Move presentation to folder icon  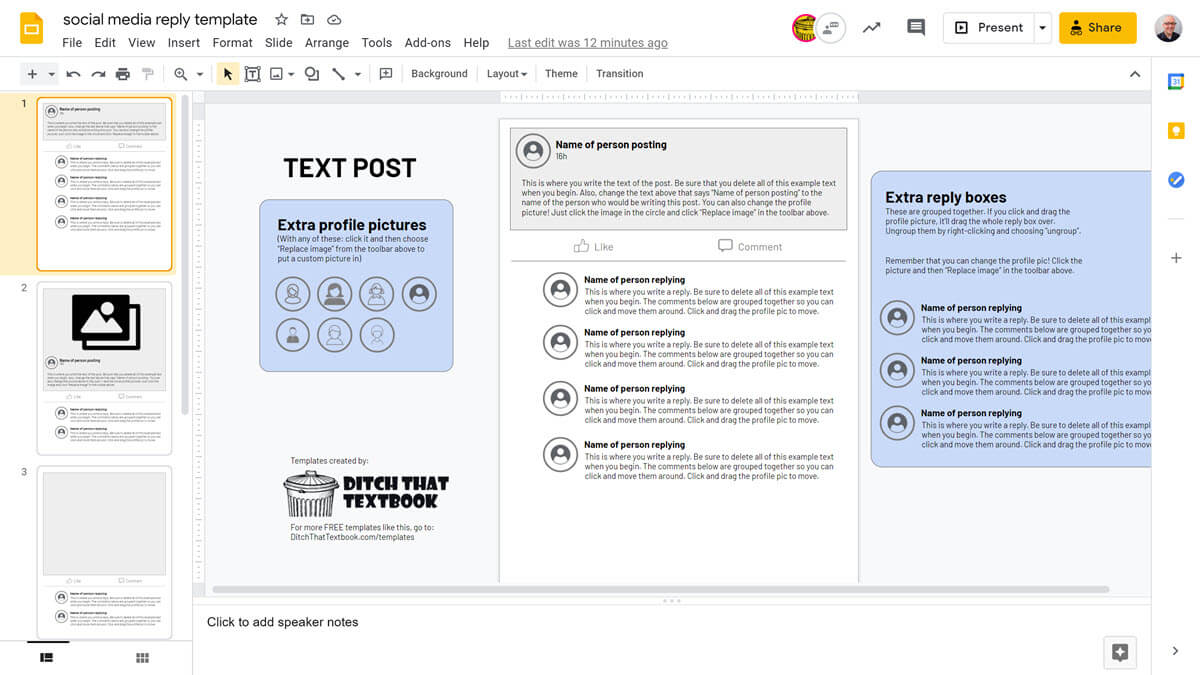307,20
